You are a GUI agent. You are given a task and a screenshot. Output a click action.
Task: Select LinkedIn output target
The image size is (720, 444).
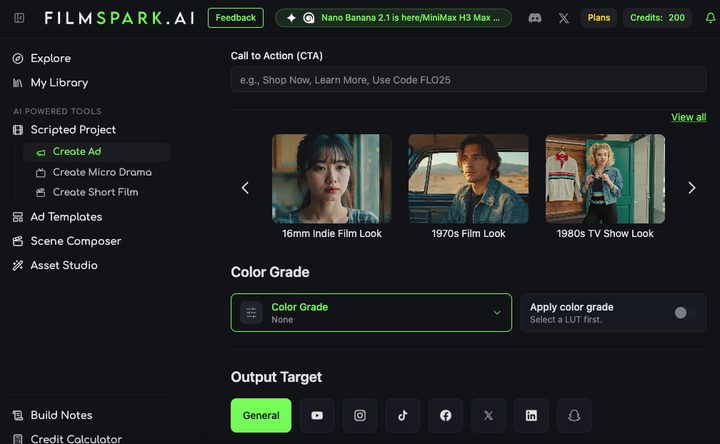(531, 416)
